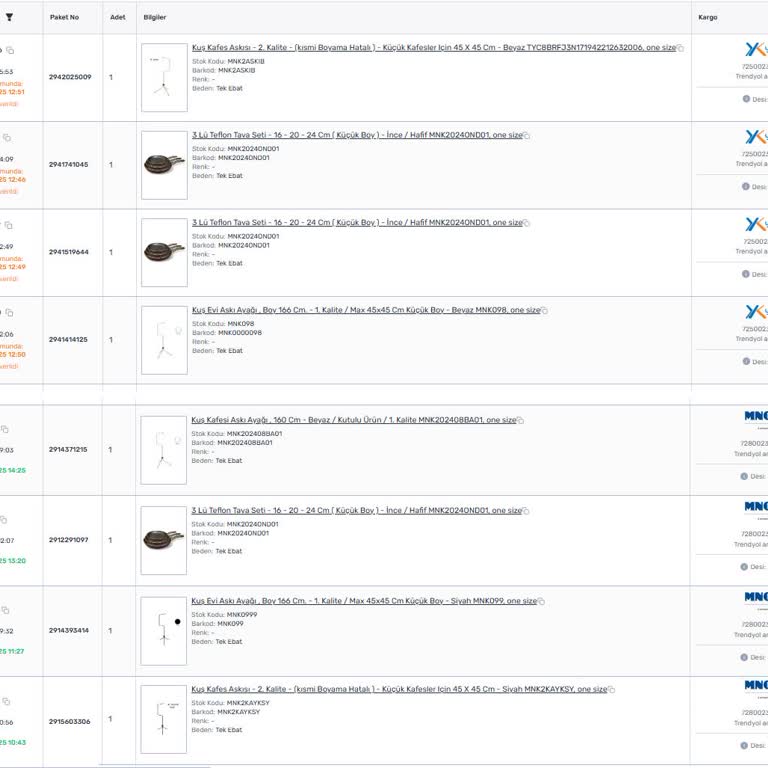This screenshot has height=768, width=768.
Task: Open Kuş Evi Askı Ayağı Siyah MNK099 link
Action: [364, 601]
